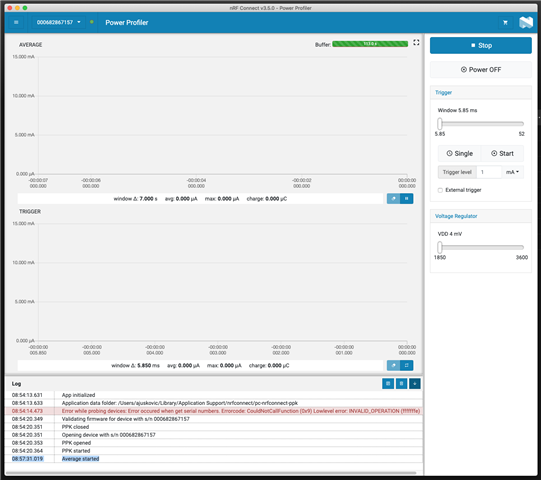The height and width of the screenshot is (480, 541).
Task: Select log row 'PPK opened'
Action: click(214, 443)
